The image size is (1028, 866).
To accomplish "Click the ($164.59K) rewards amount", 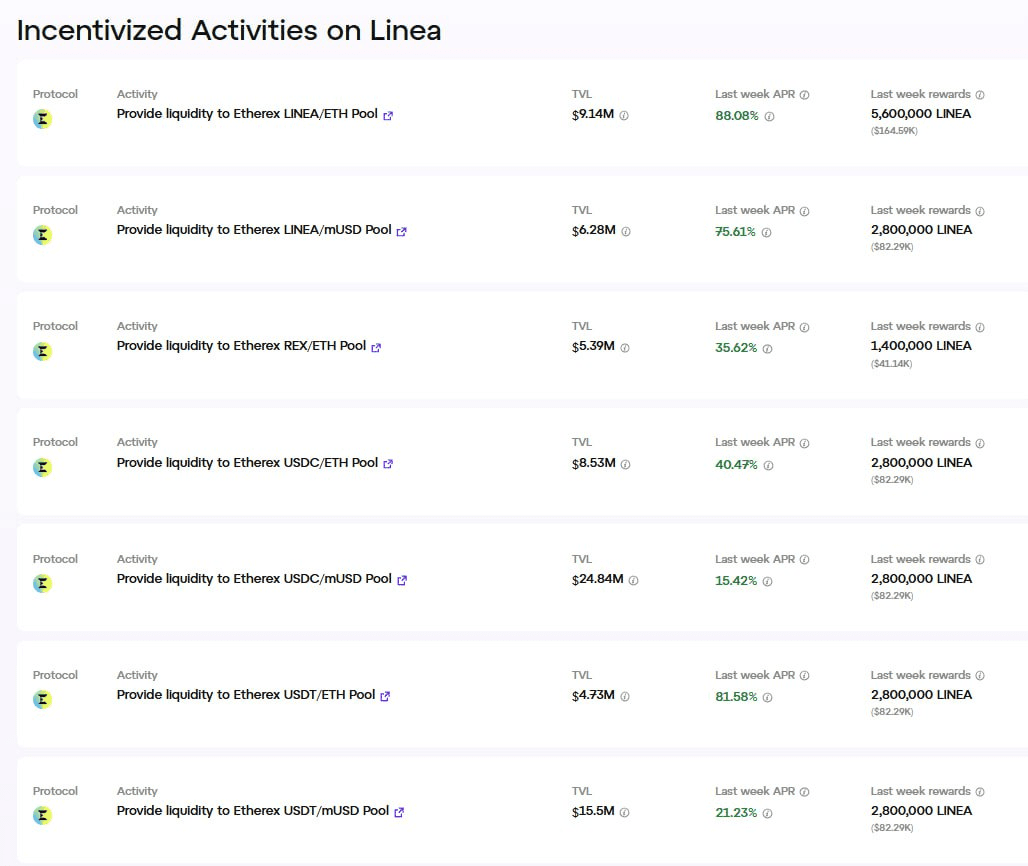I will point(894,131).
